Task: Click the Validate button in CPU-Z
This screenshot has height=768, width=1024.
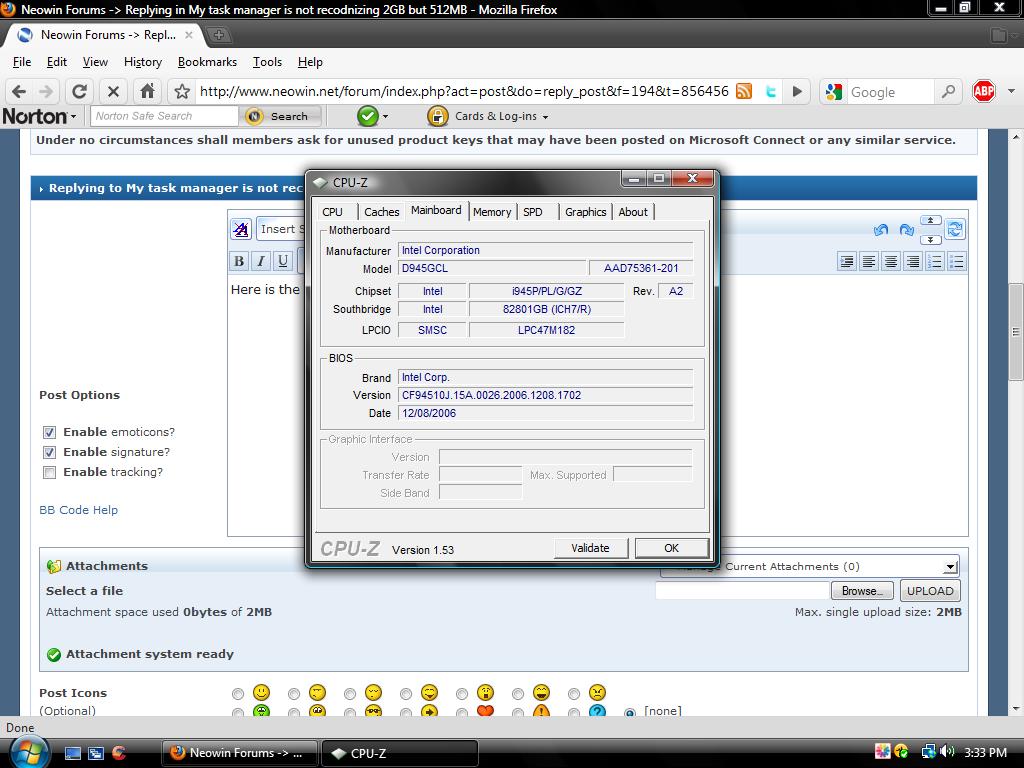Action: [590, 548]
